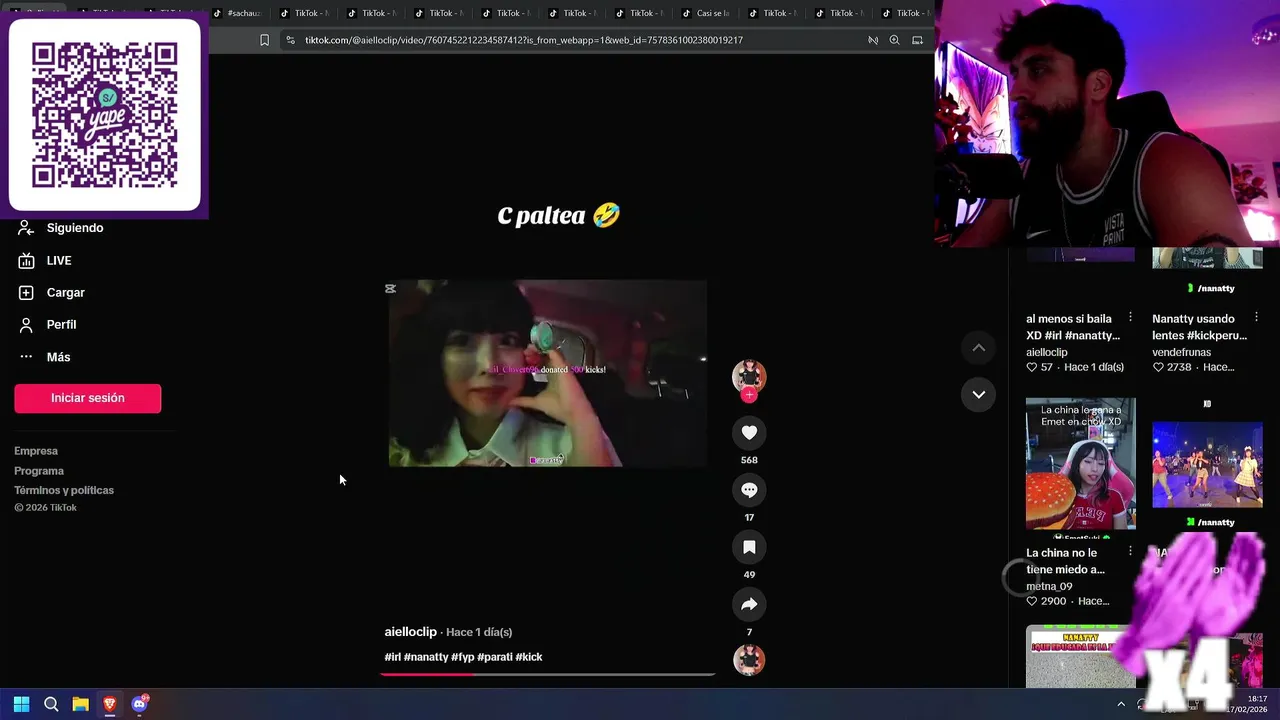
Task: Expand the system tray hidden icons chevron
Action: pyautogui.click(x=1121, y=704)
